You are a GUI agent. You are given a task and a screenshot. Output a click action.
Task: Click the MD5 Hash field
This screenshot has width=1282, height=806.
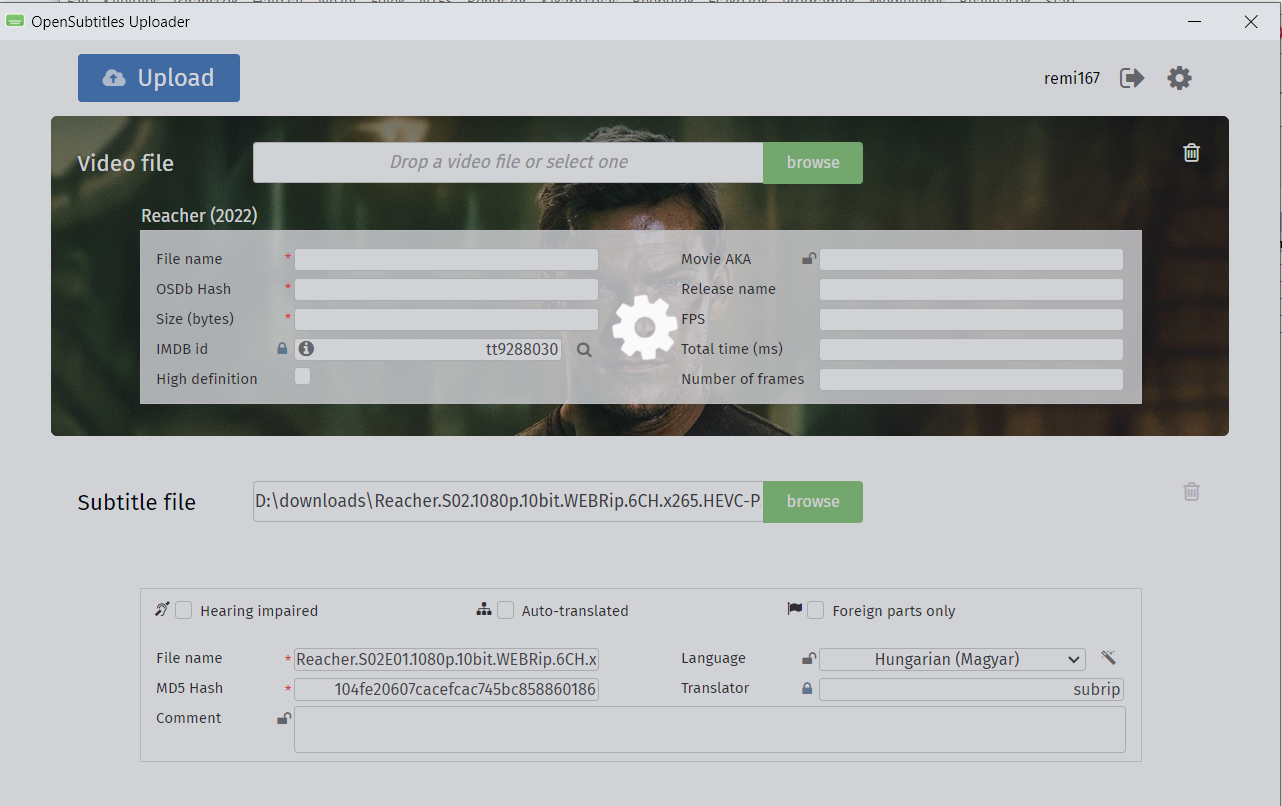point(446,689)
